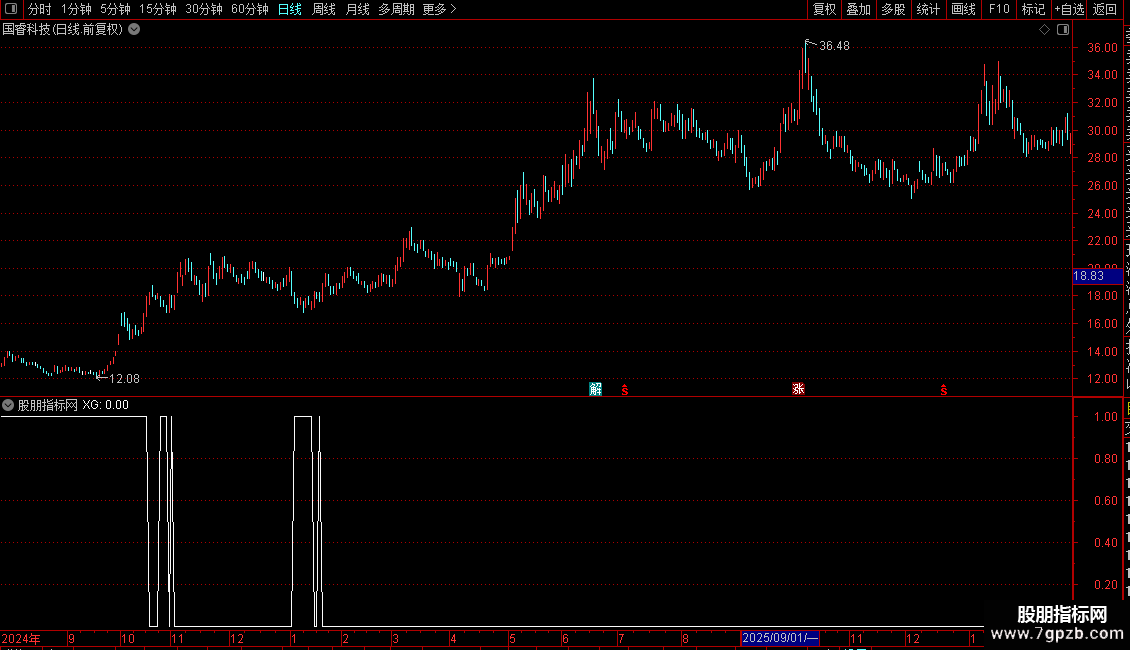1130x650 pixels.
Task: Expand the 股朋指标网 indicator dropdown
Action: coord(8,406)
